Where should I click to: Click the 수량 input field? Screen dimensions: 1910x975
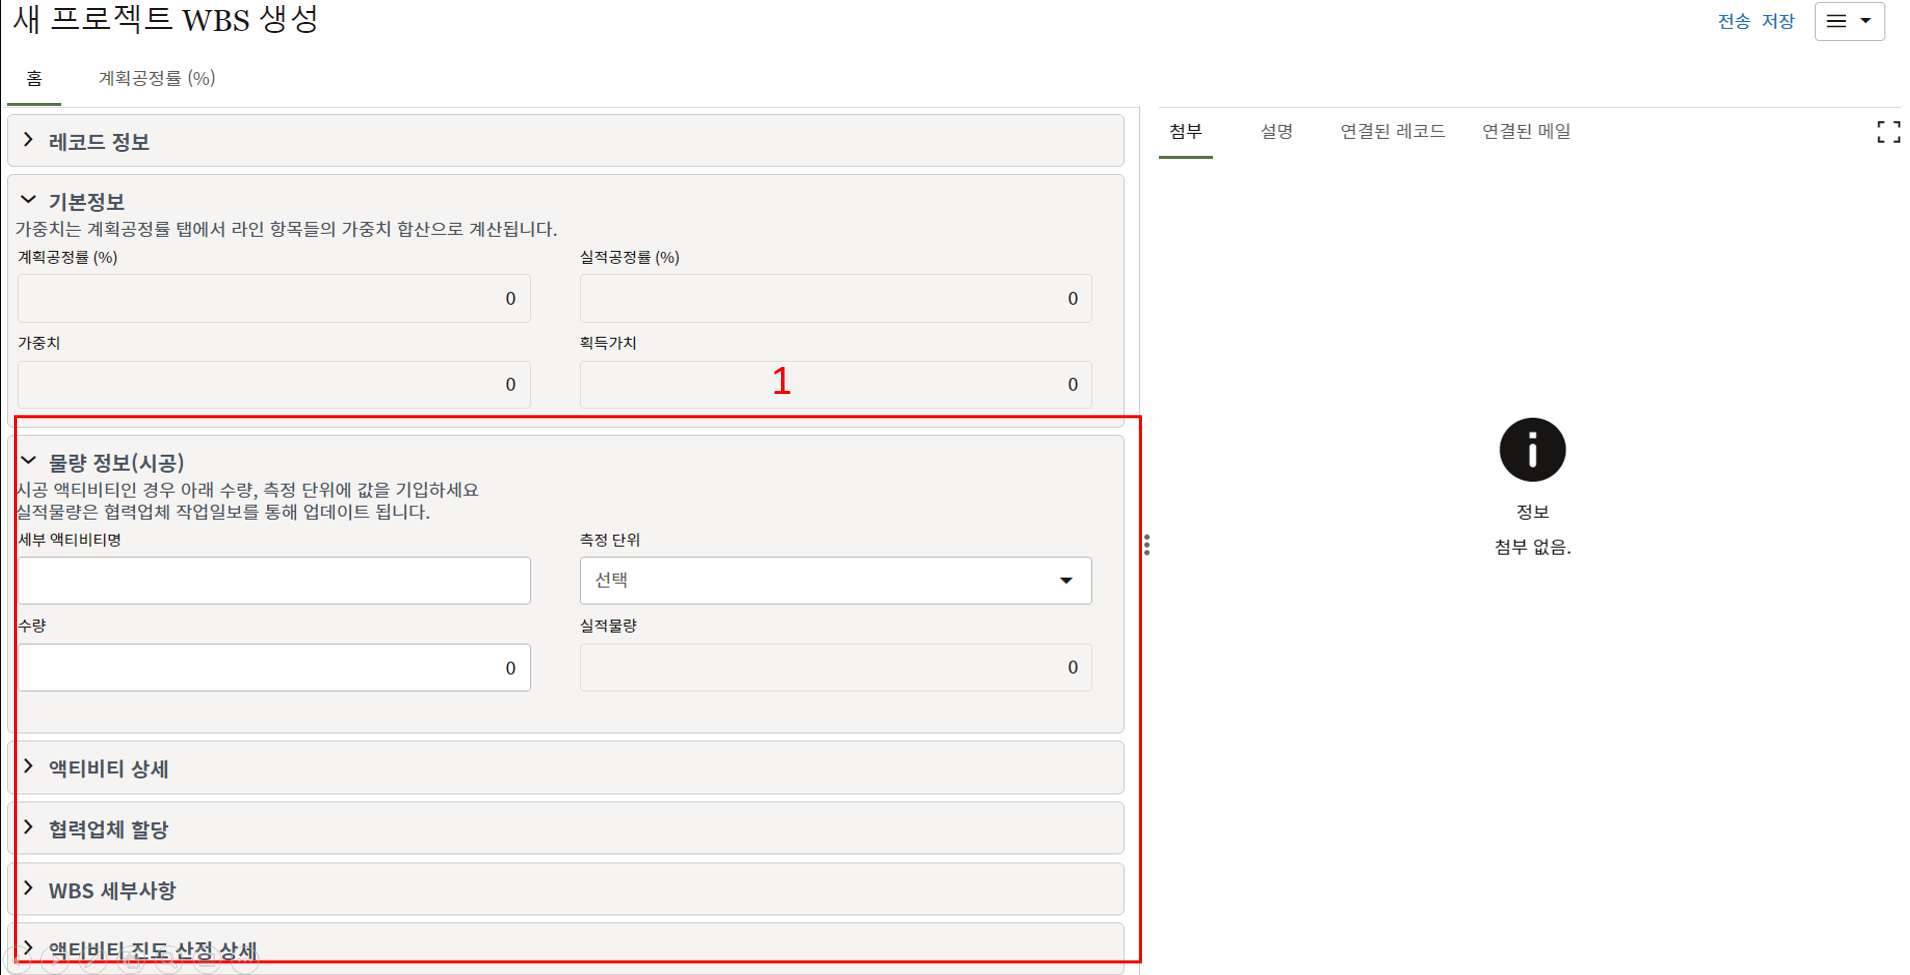click(274, 667)
